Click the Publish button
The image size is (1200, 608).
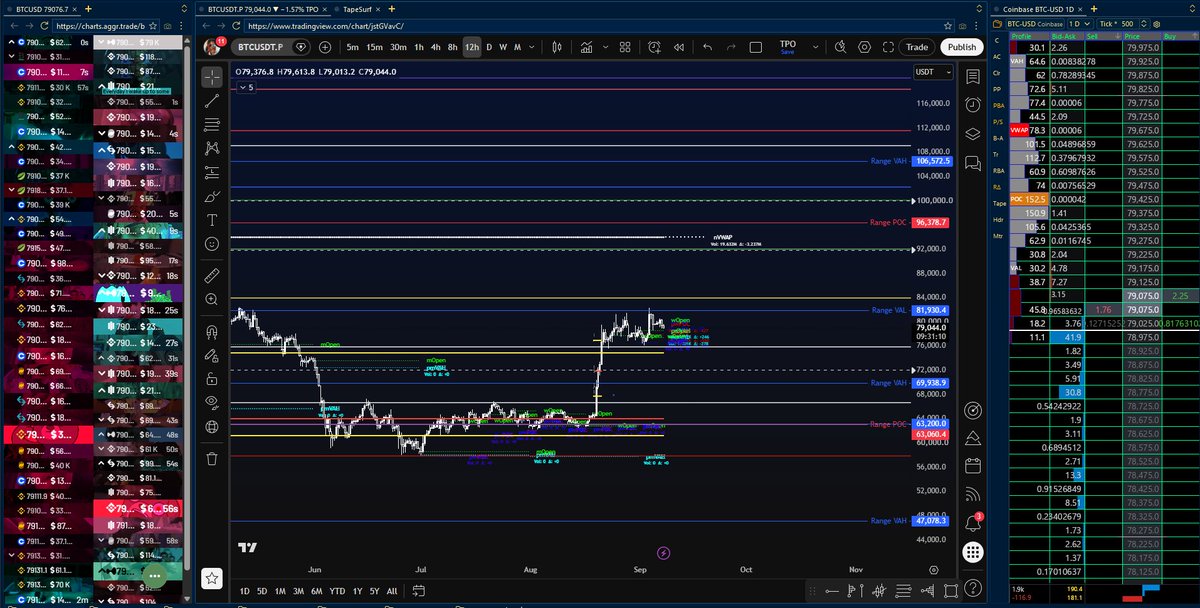coord(962,47)
